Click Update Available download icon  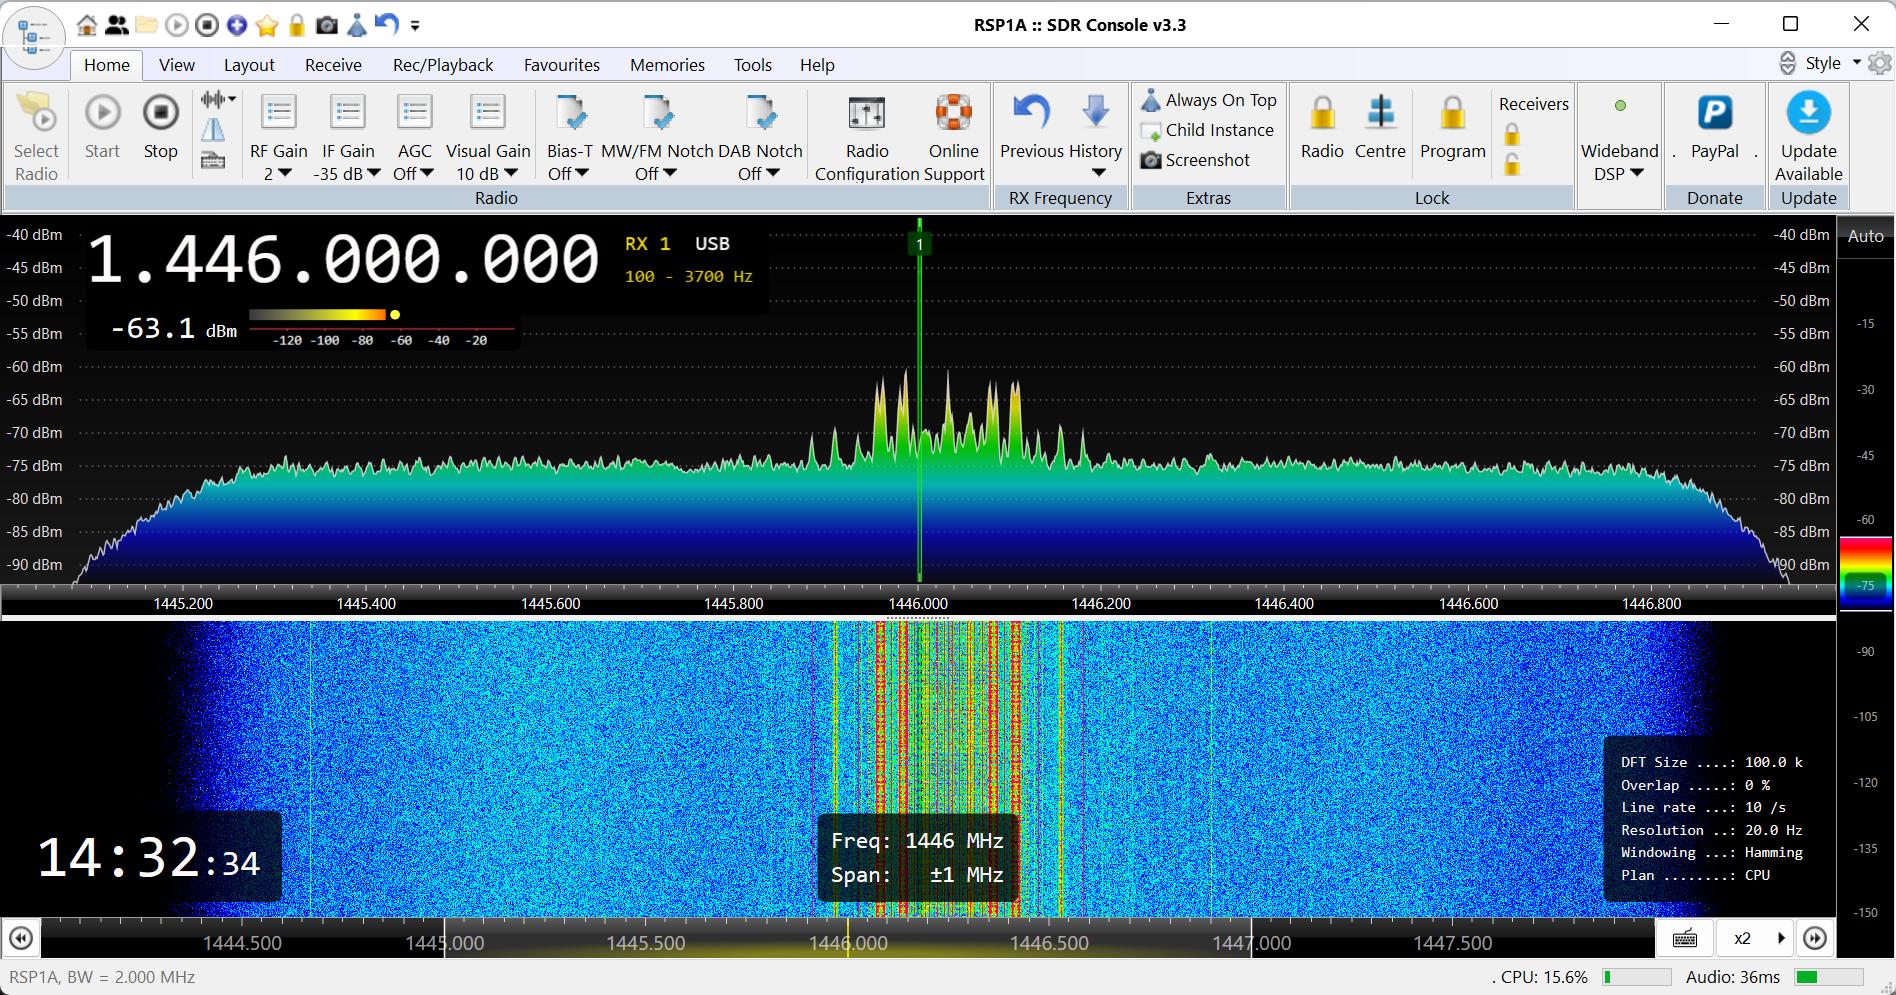pyautogui.click(x=1808, y=113)
